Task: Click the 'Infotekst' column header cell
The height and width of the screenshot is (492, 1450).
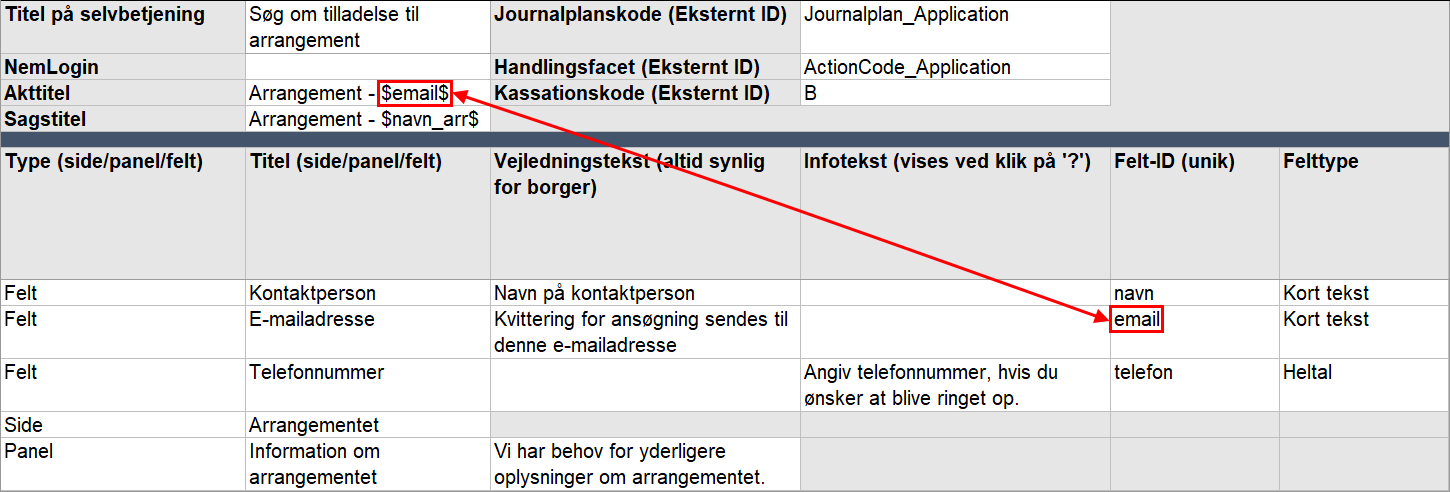Action: tap(954, 213)
